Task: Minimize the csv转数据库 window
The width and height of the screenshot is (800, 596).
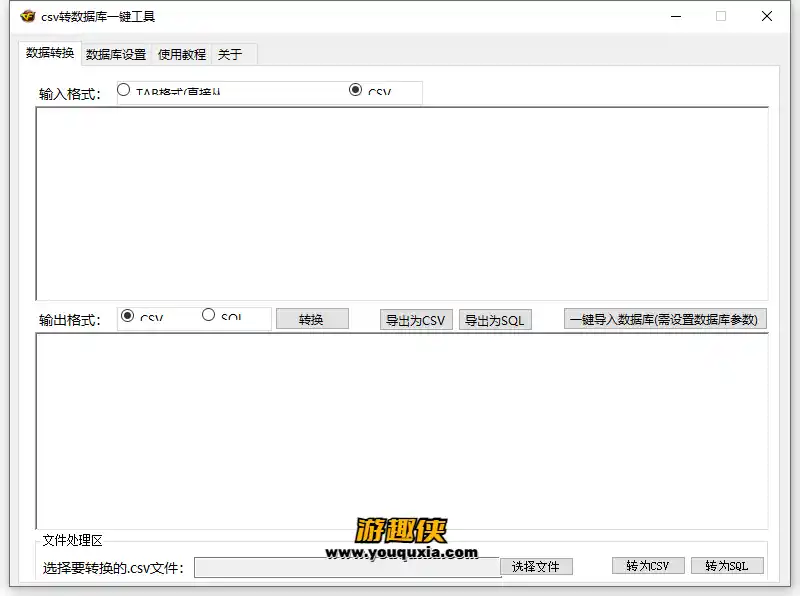Action: click(x=676, y=16)
